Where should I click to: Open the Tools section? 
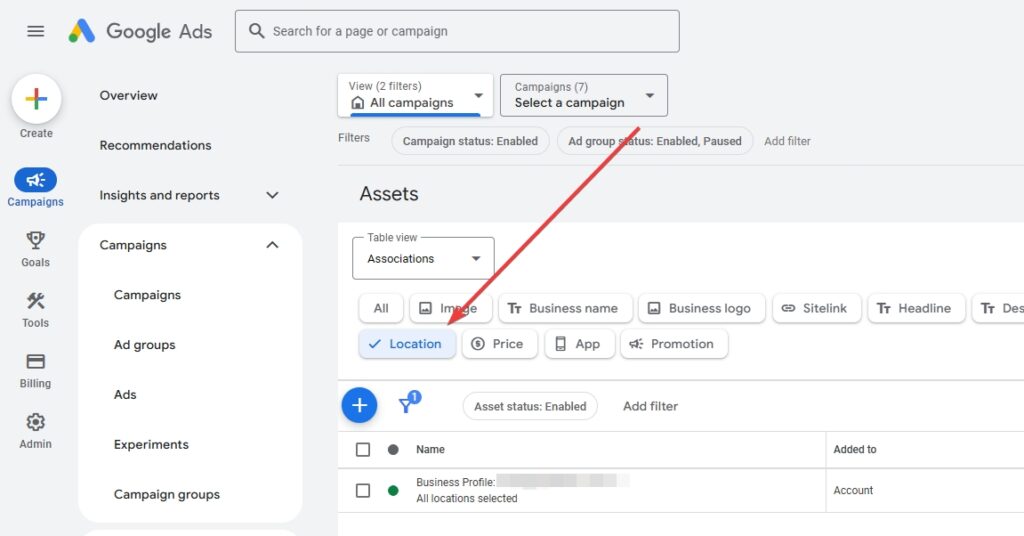point(35,309)
